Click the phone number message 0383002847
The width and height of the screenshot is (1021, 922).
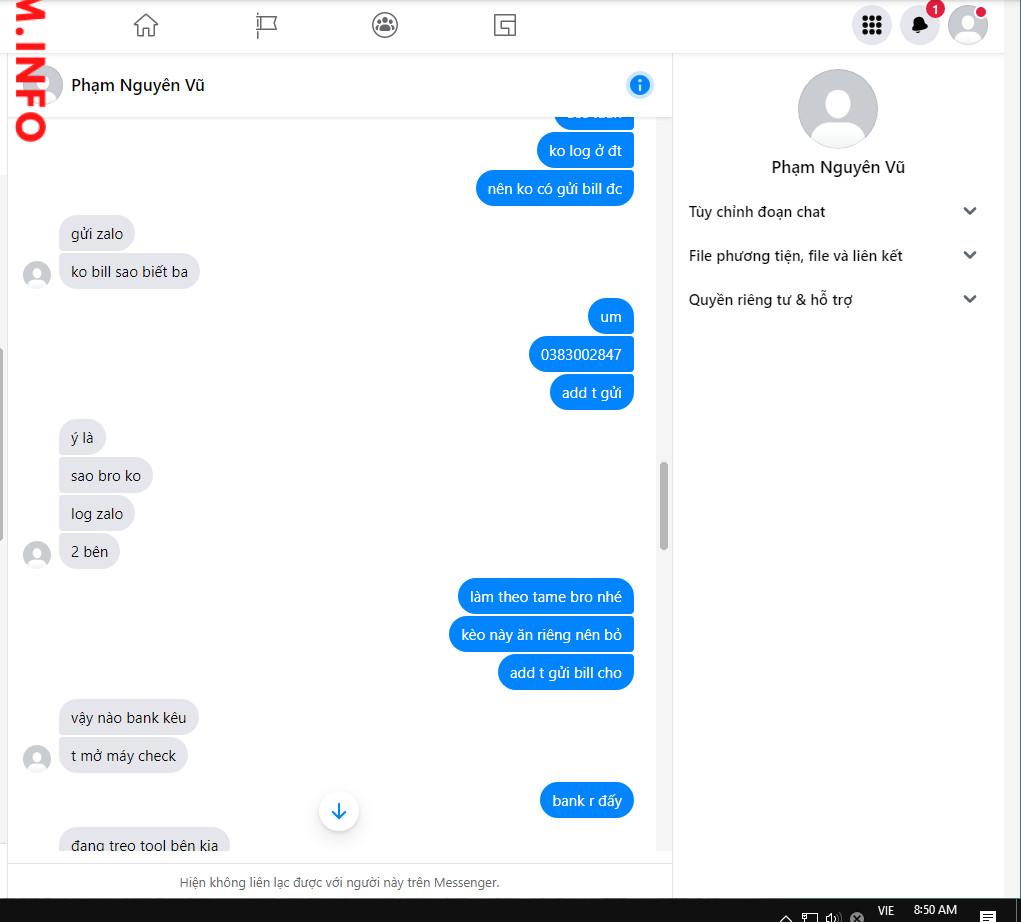coord(581,355)
